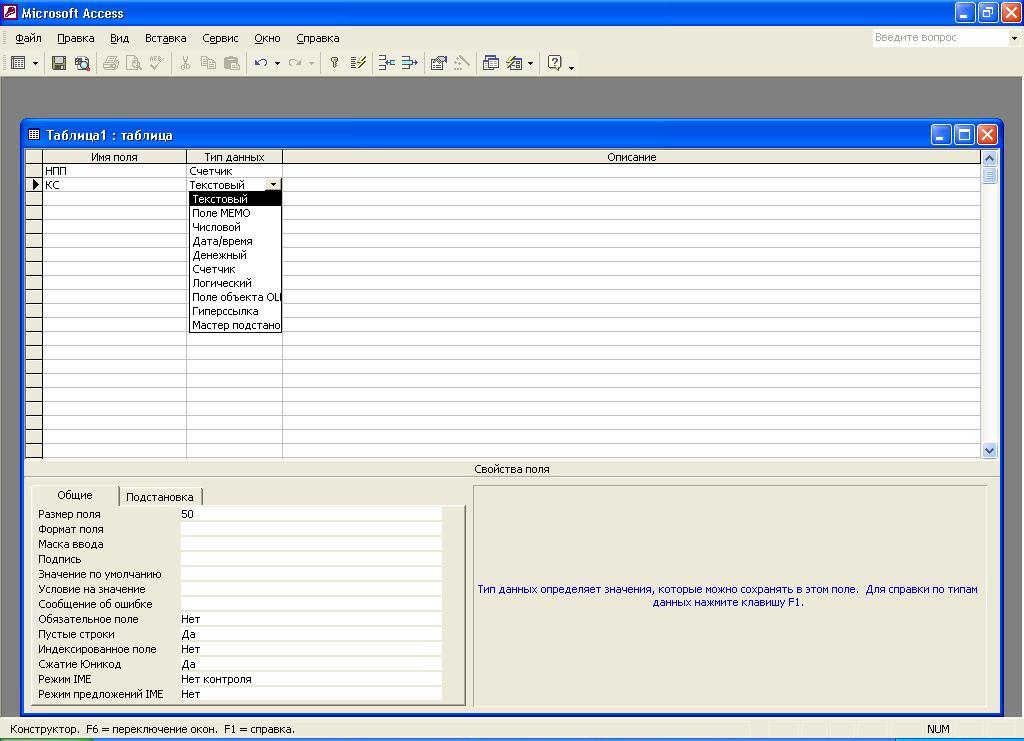Collapse the data type dropdown arrow for КС
Viewport: 1024px width, 741px height.
pyautogui.click(x=274, y=185)
